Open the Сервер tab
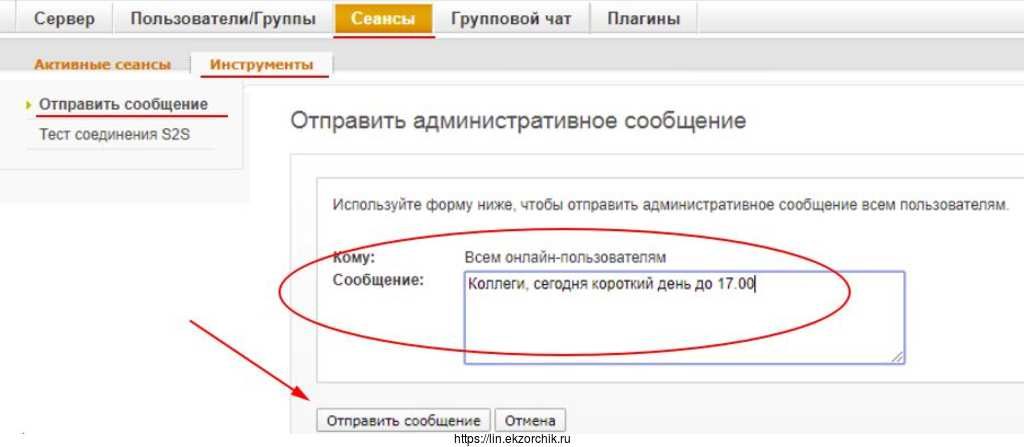Viewport: 1024px width, 447px height. click(x=65, y=19)
